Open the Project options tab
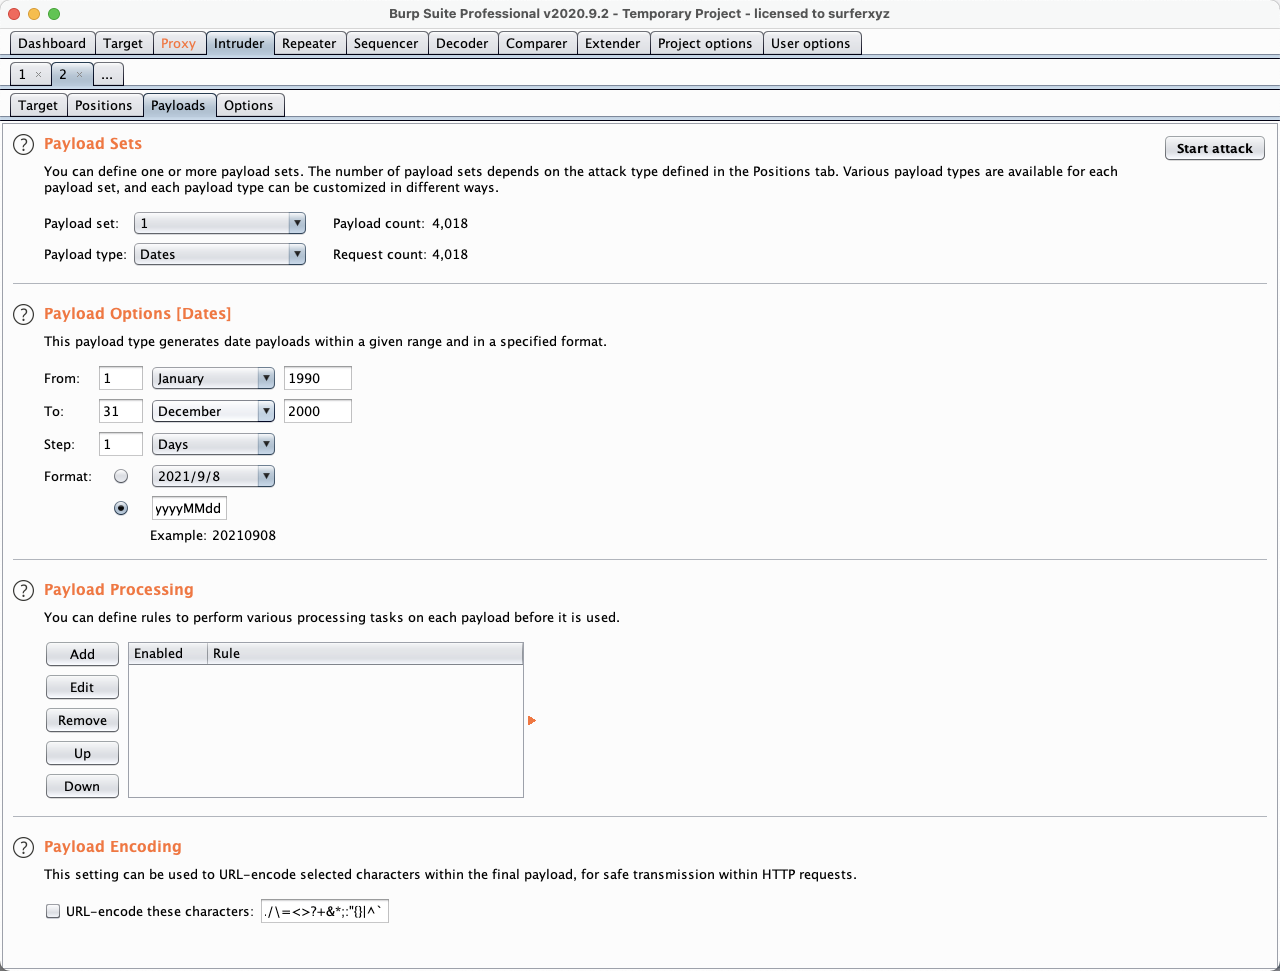1280x971 pixels. tap(705, 43)
